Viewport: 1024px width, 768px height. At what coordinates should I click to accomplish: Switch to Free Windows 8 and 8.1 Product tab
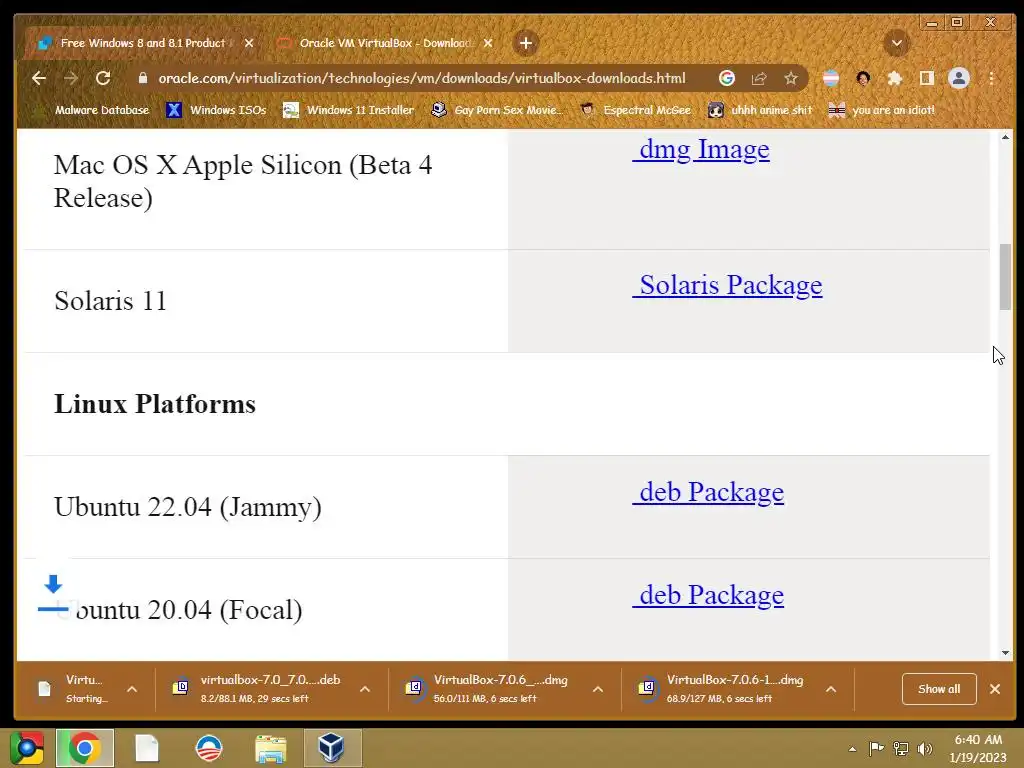(143, 43)
